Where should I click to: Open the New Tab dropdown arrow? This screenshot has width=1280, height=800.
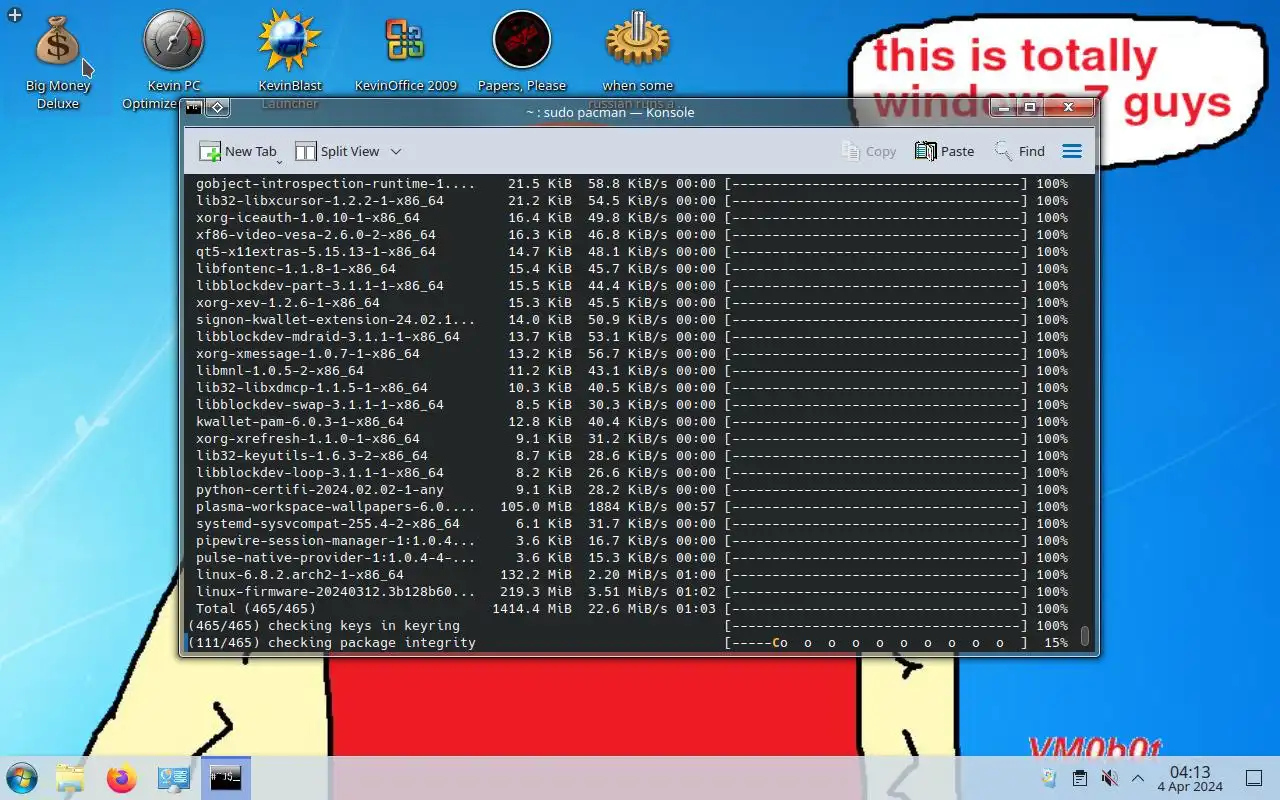tap(280, 161)
